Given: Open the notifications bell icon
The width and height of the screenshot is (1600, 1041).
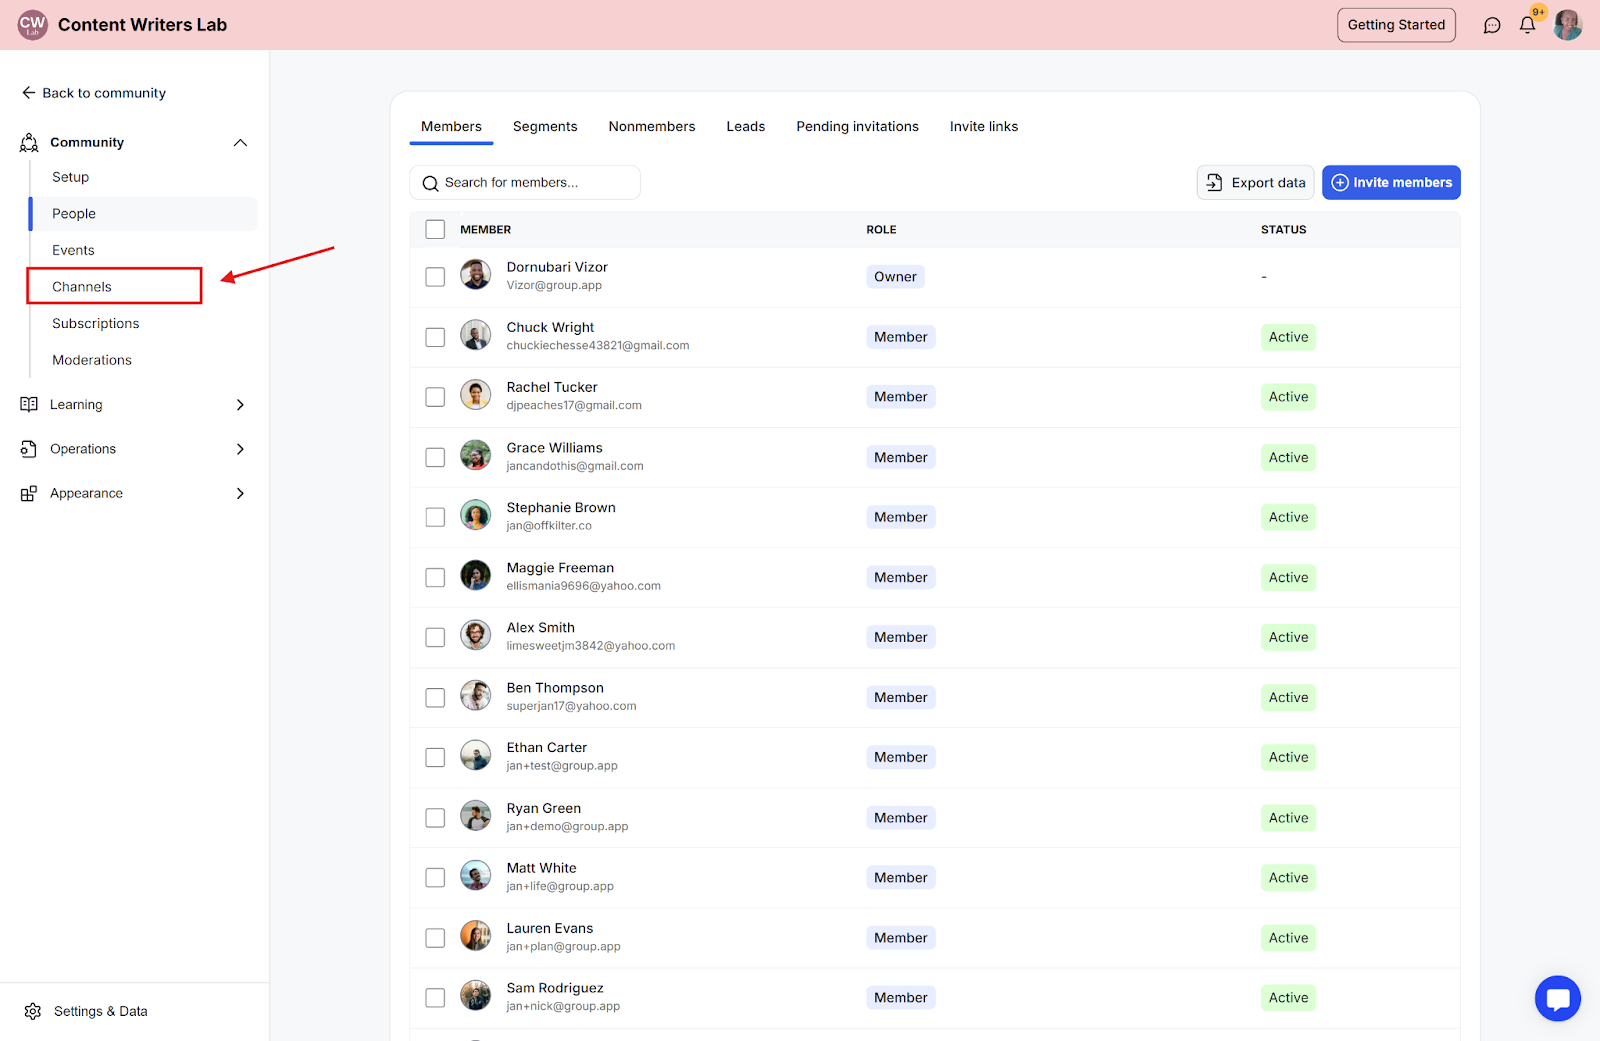Looking at the screenshot, I should [x=1527, y=25].
